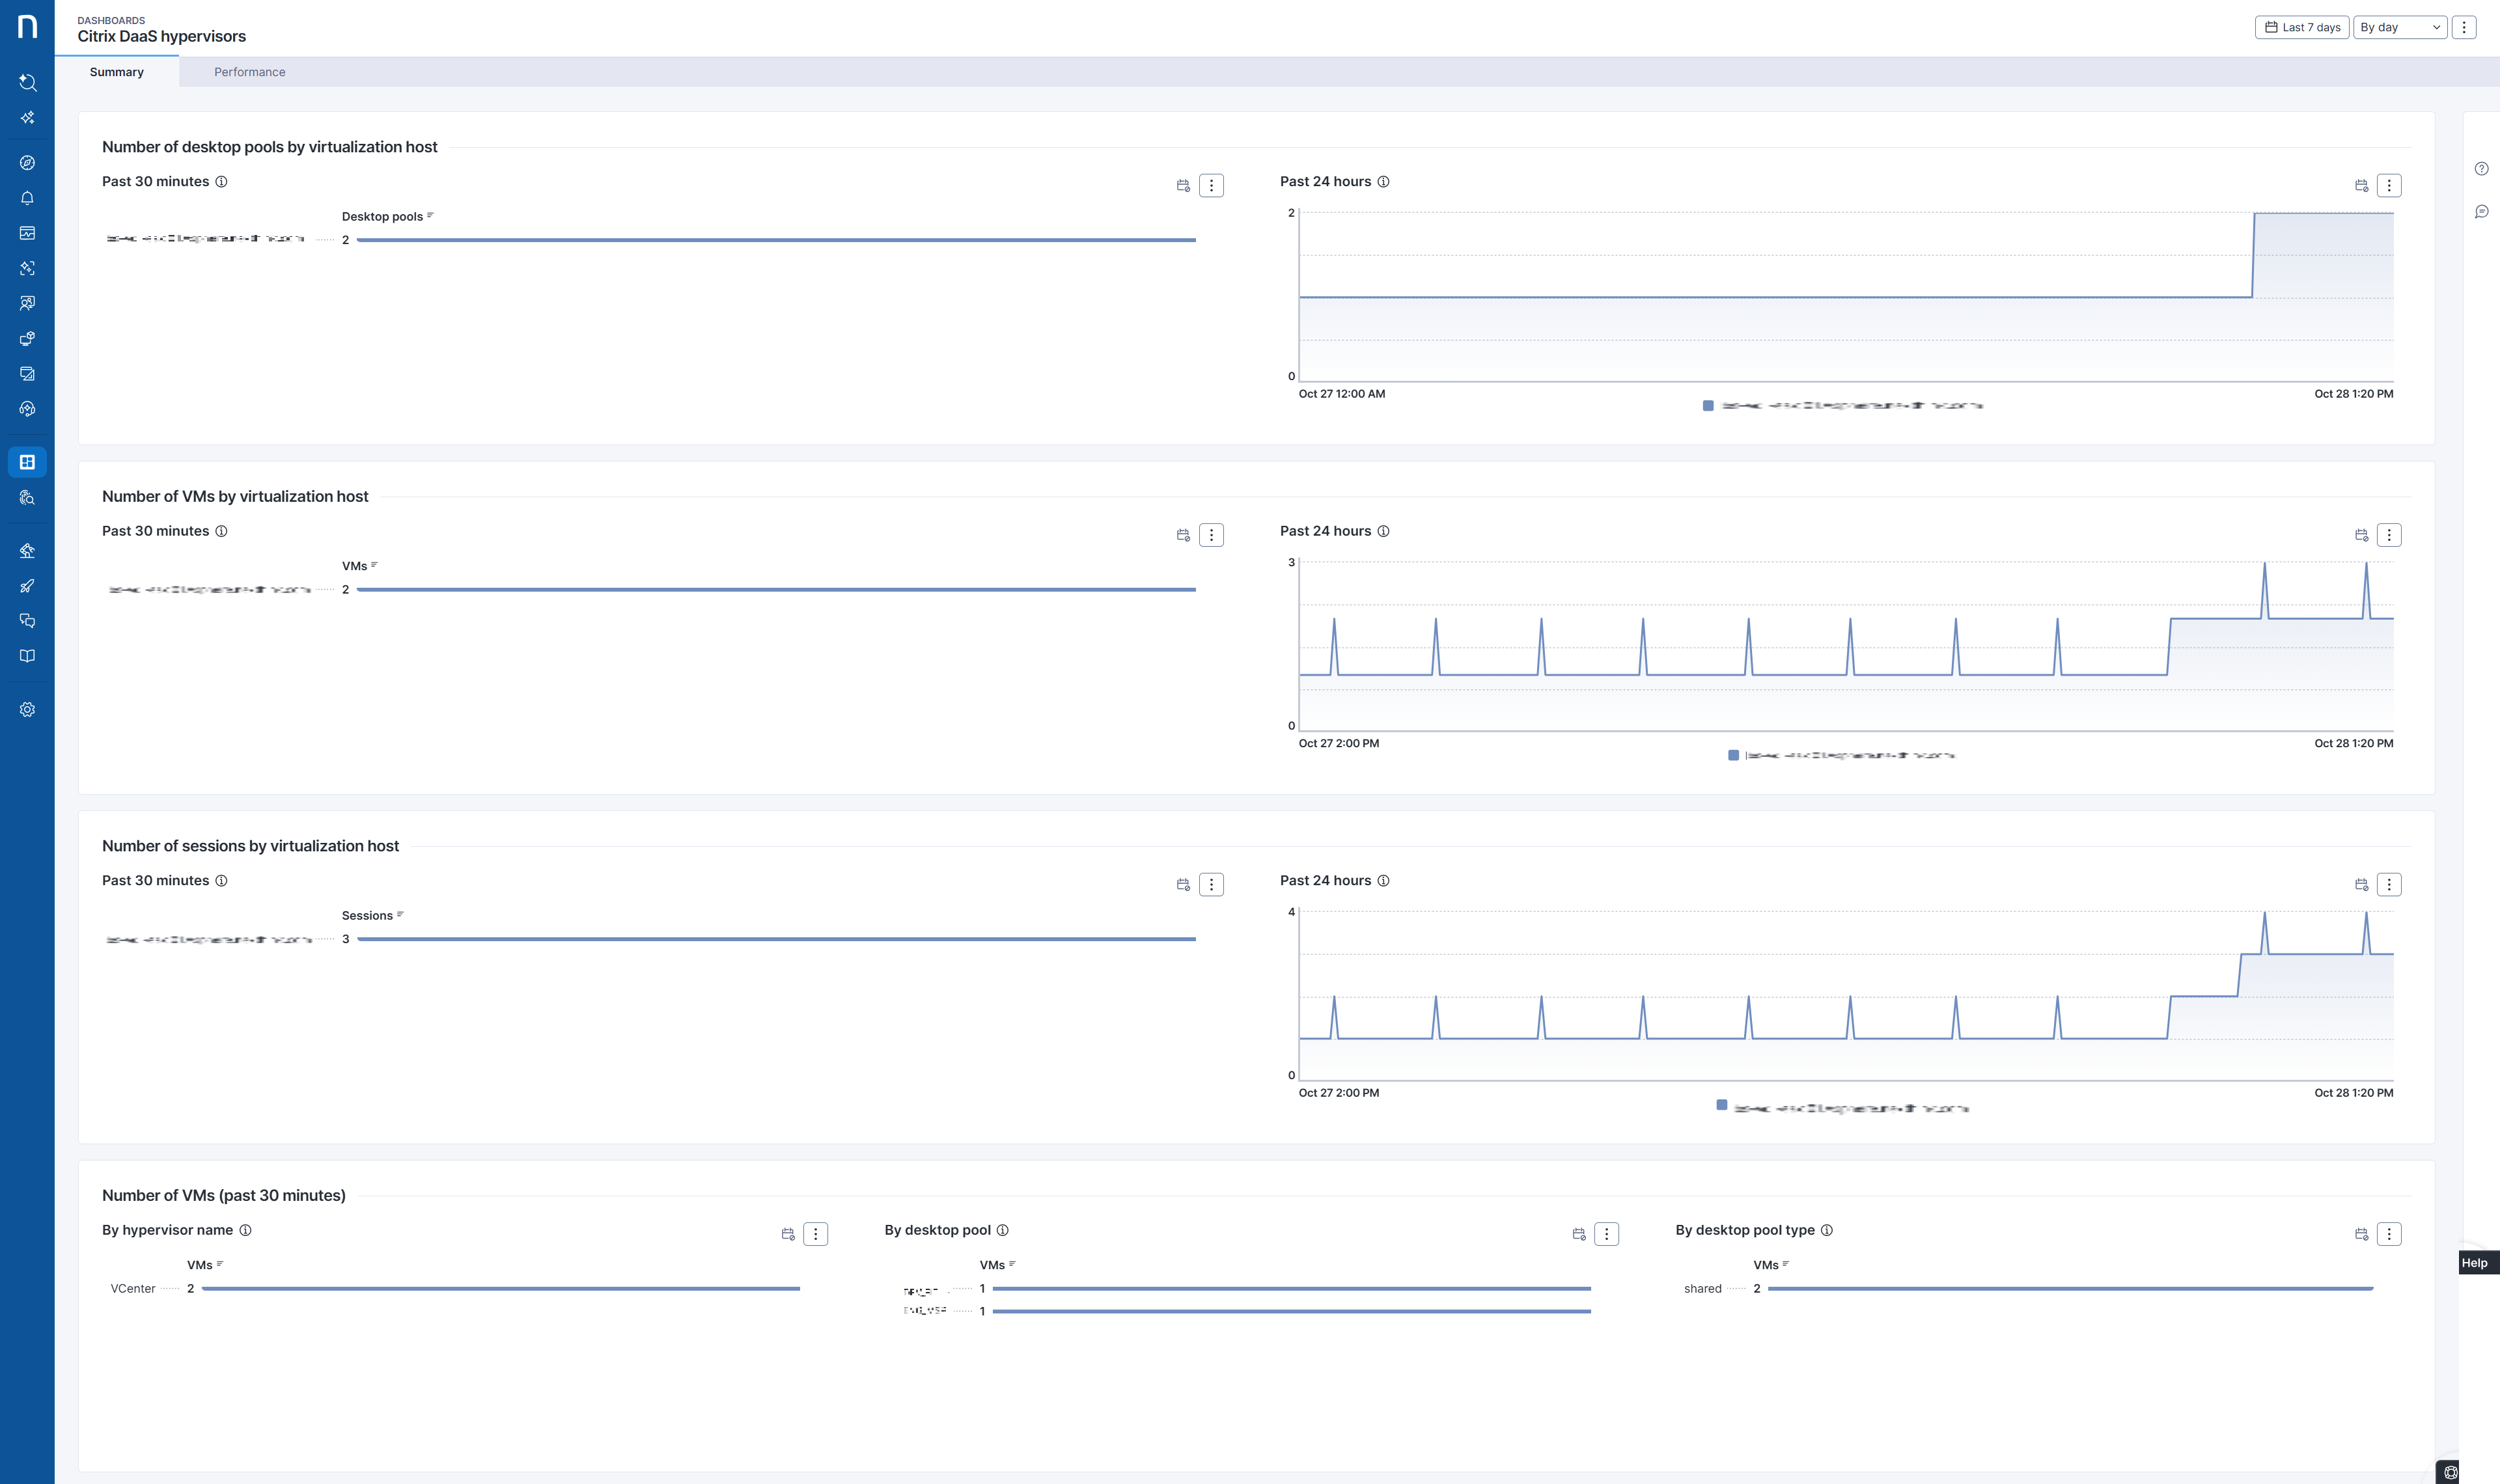Image resolution: width=2500 pixels, height=1484 pixels.
Task: Open the By day granularity dropdown
Action: [2399, 27]
